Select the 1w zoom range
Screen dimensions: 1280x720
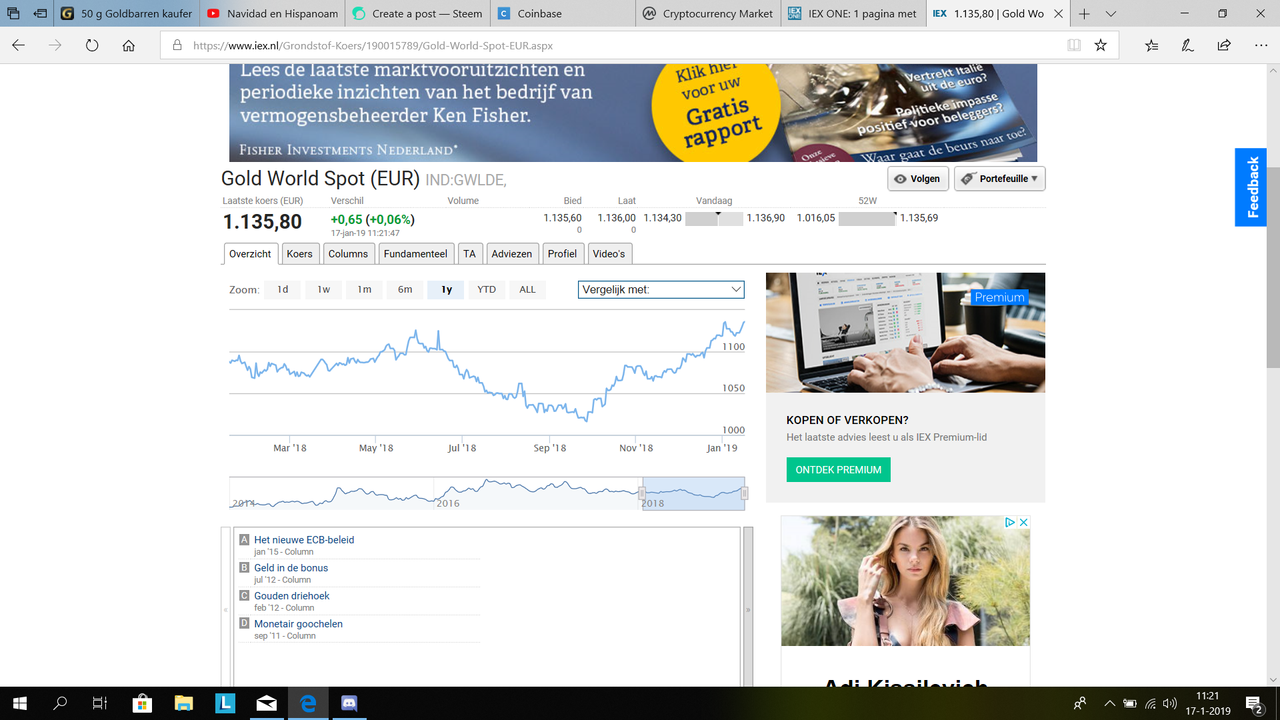coord(324,290)
